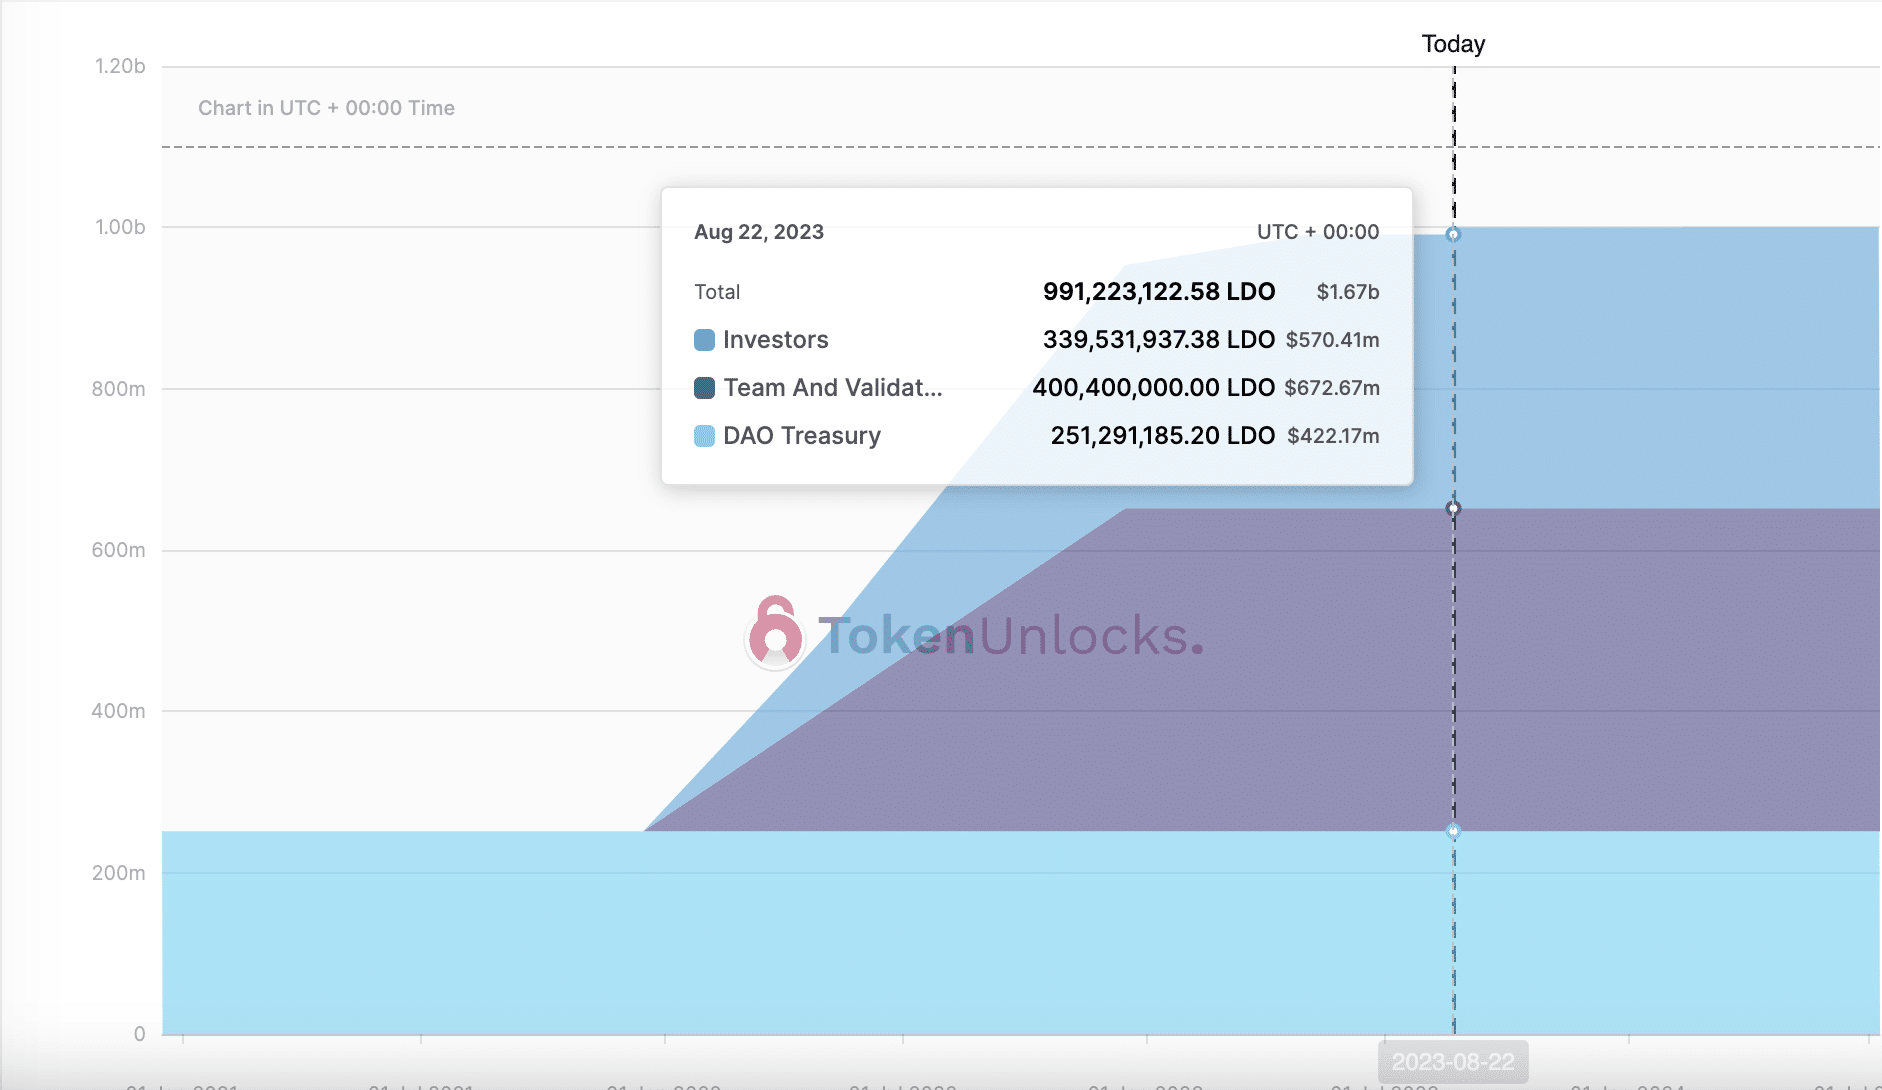1882x1090 pixels.
Task: Click the Today label above the chart
Action: [1453, 44]
